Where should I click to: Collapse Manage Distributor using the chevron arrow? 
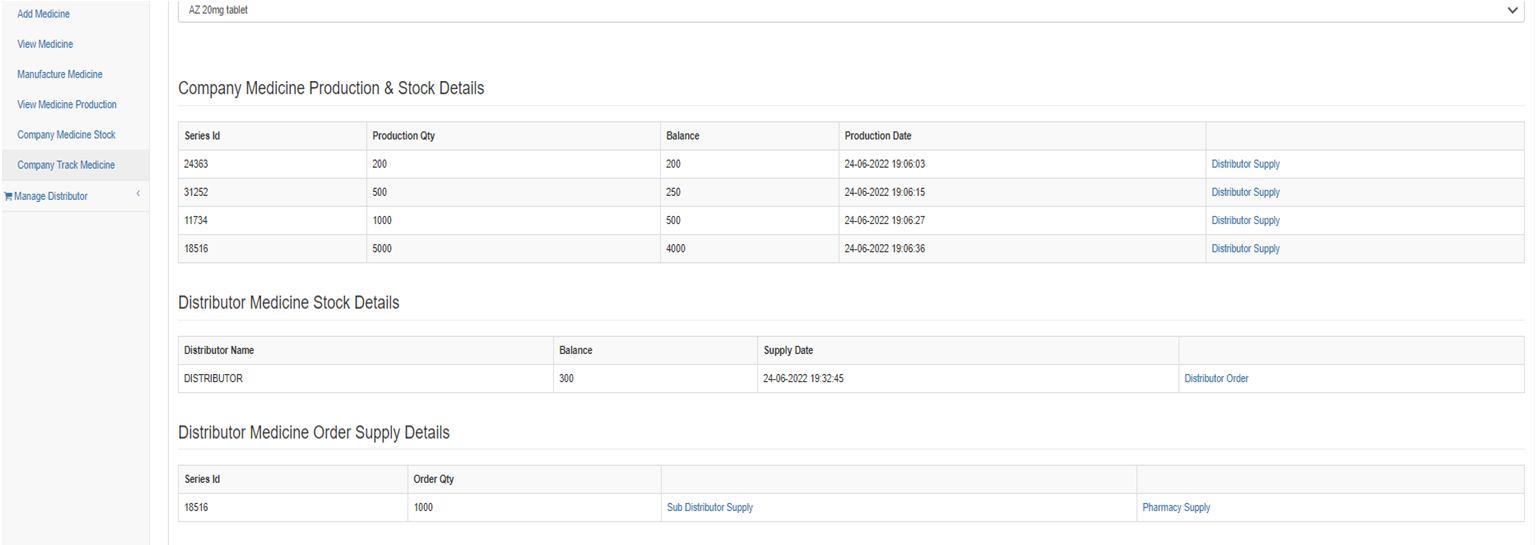(x=138, y=194)
